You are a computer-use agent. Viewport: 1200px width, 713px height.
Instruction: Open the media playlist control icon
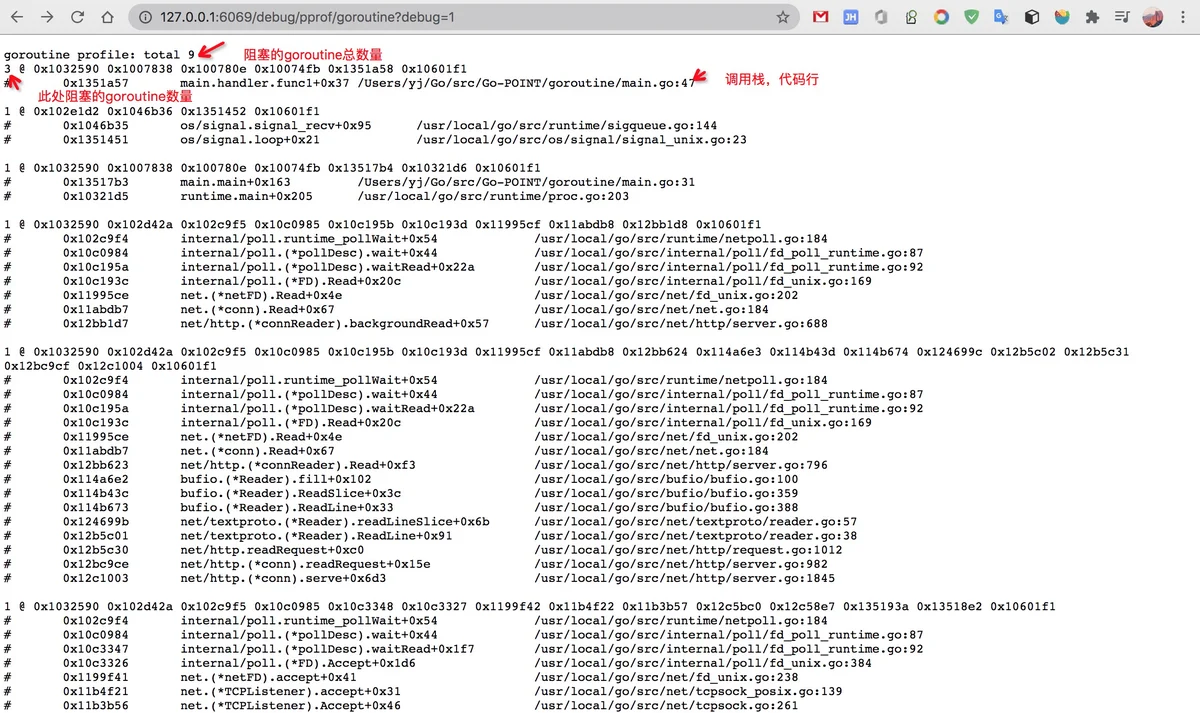coord(1122,17)
